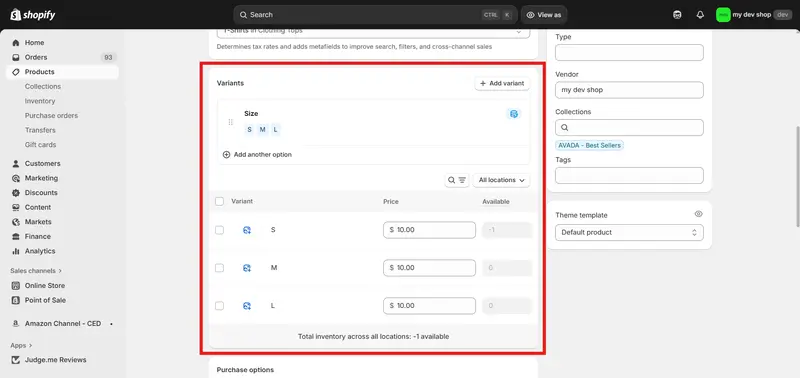
Task: Click the Point of Sale icon
Action: [16, 300]
